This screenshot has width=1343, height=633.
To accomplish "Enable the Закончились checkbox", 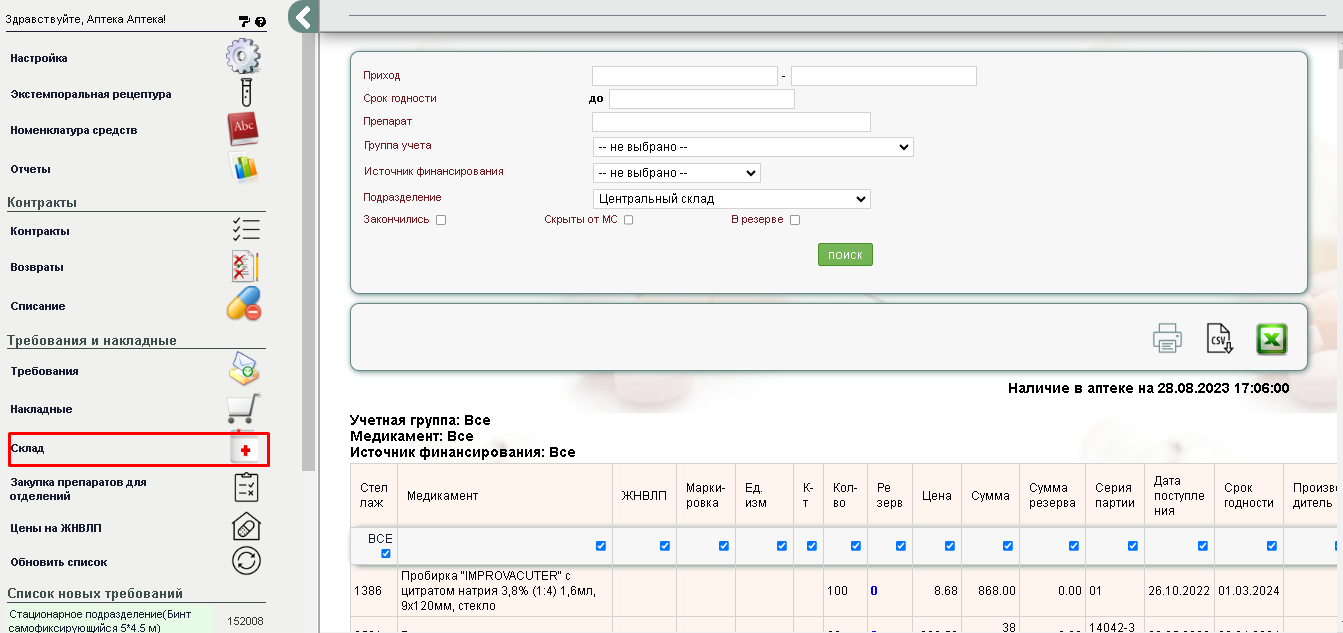I will tap(441, 220).
